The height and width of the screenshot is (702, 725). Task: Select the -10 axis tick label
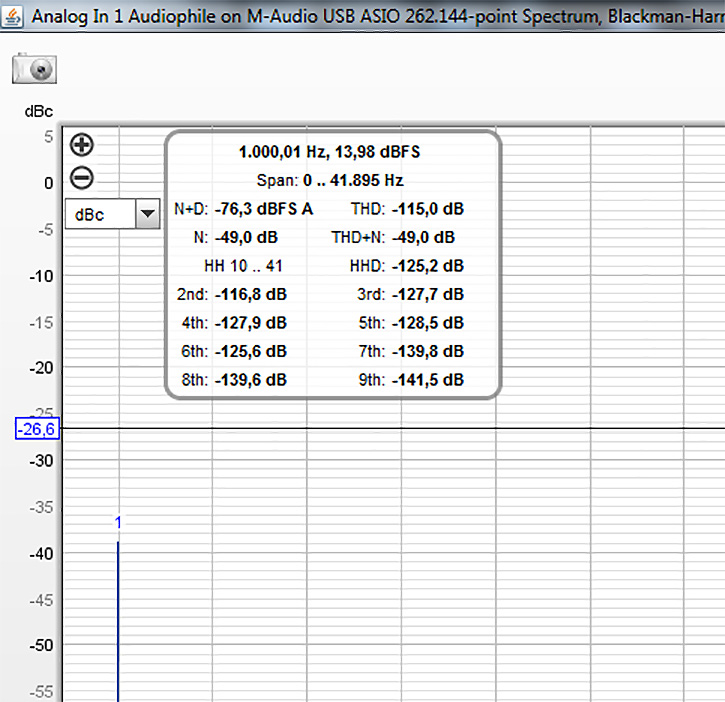(x=41, y=277)
